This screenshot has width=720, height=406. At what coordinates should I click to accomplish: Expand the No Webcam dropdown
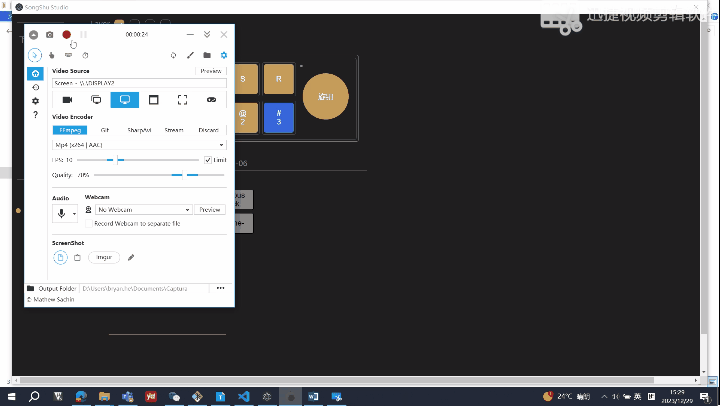[x=142, y=210]
